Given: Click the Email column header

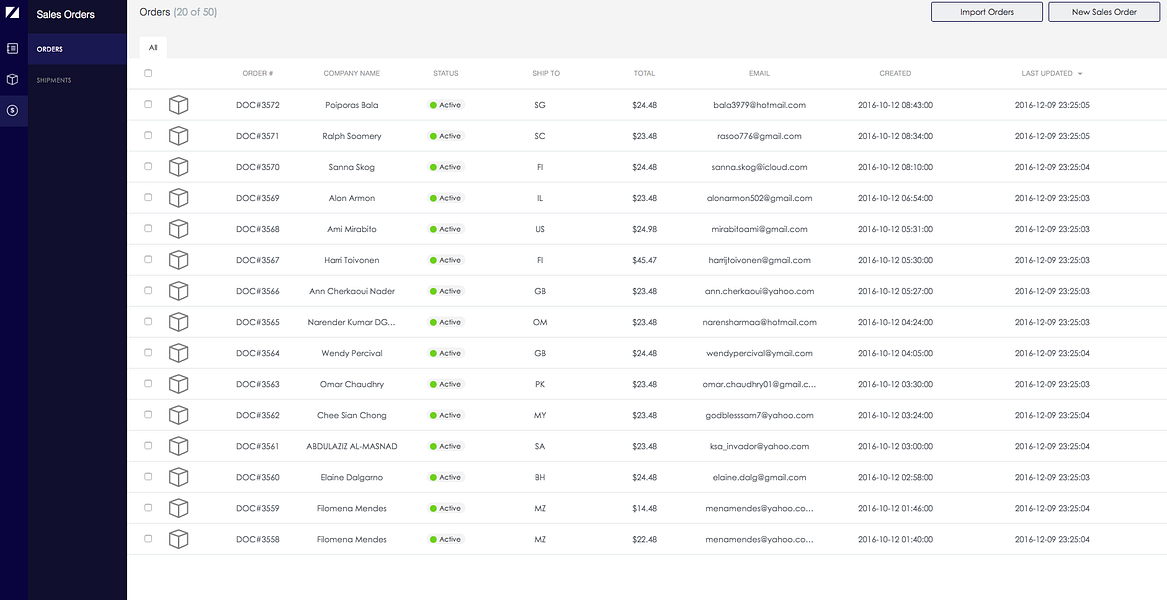Looking at the screenshot, I should [759, 74].
